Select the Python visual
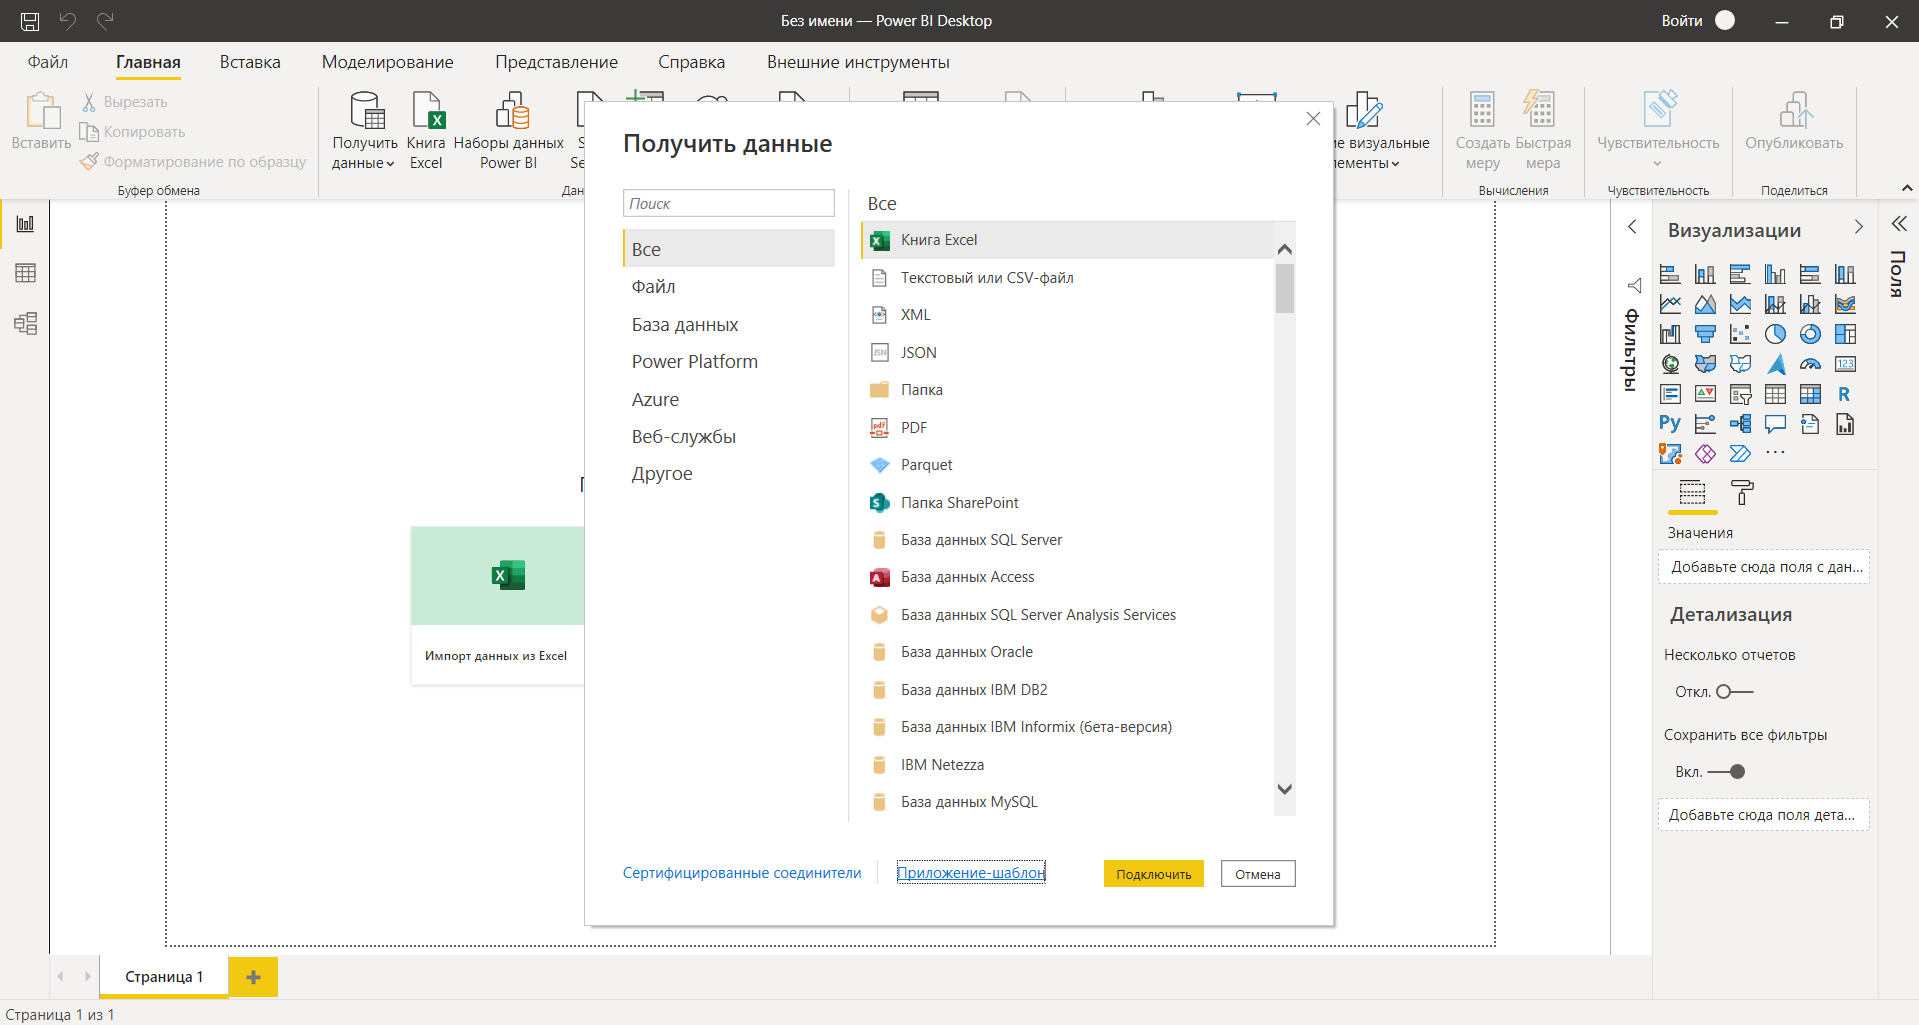 point(1670,424)
